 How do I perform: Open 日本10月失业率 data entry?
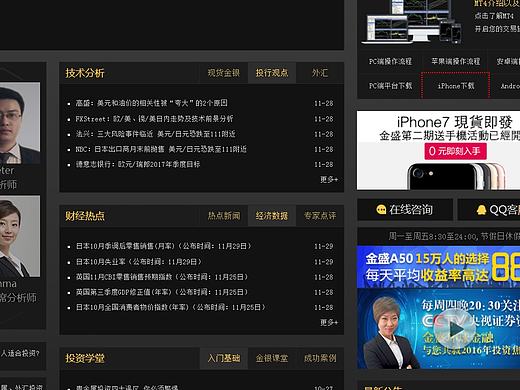(139, 262)
